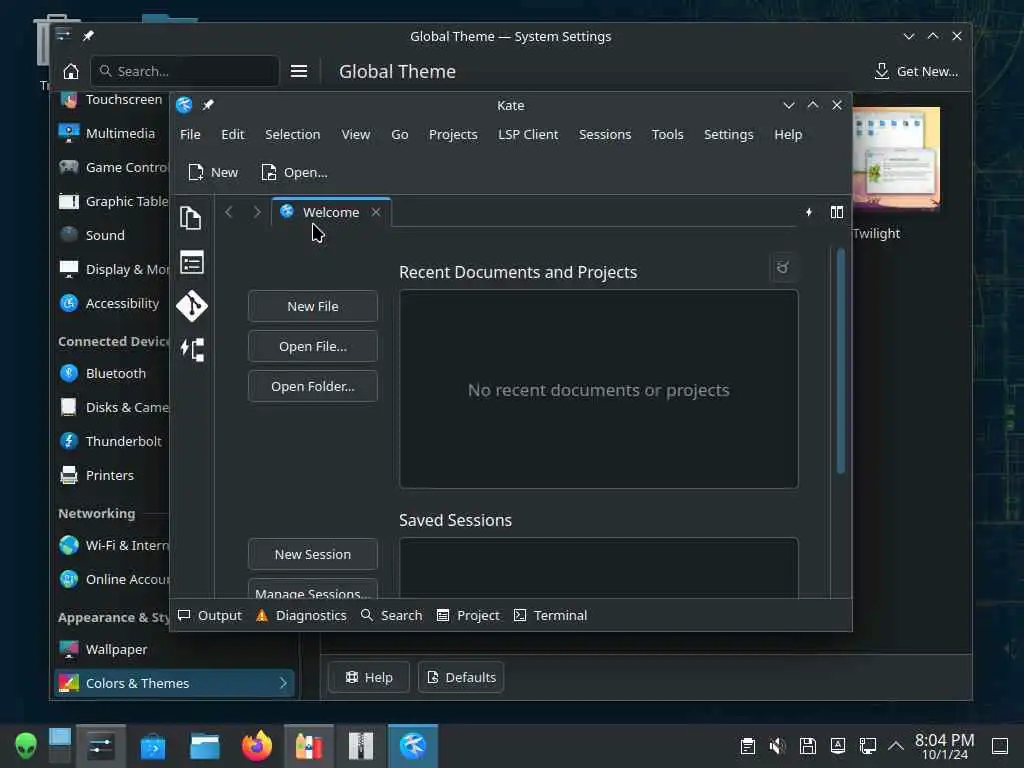Open the LSP Client menu

tap(528, 135)
